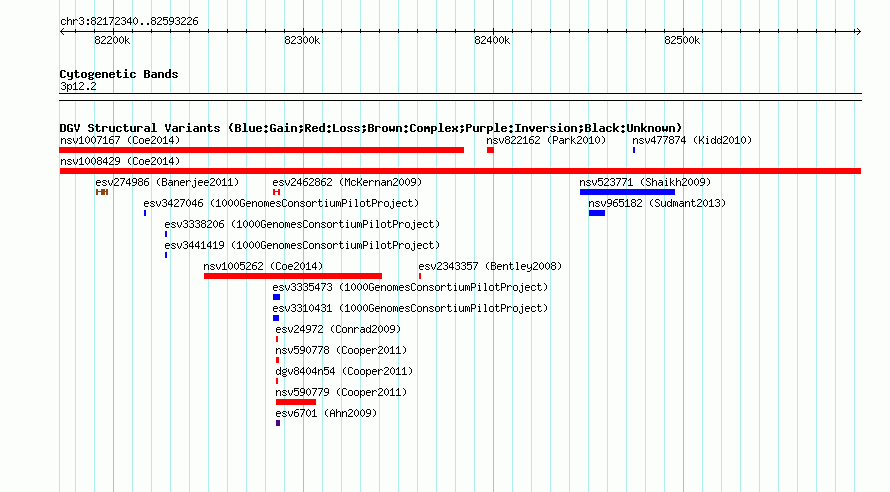Open the esv2462862 (McKernan2009) label

tap(347, 182)
